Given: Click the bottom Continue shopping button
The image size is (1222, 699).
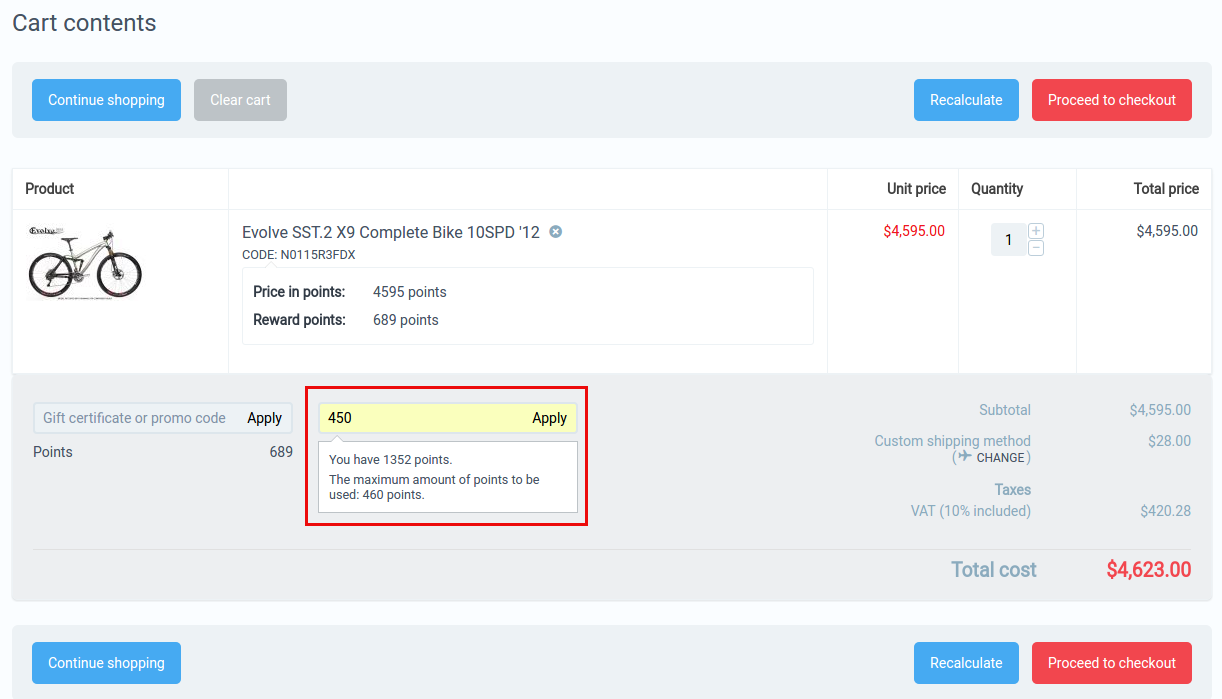Looking at the screenshot, I should pos(106,663).
